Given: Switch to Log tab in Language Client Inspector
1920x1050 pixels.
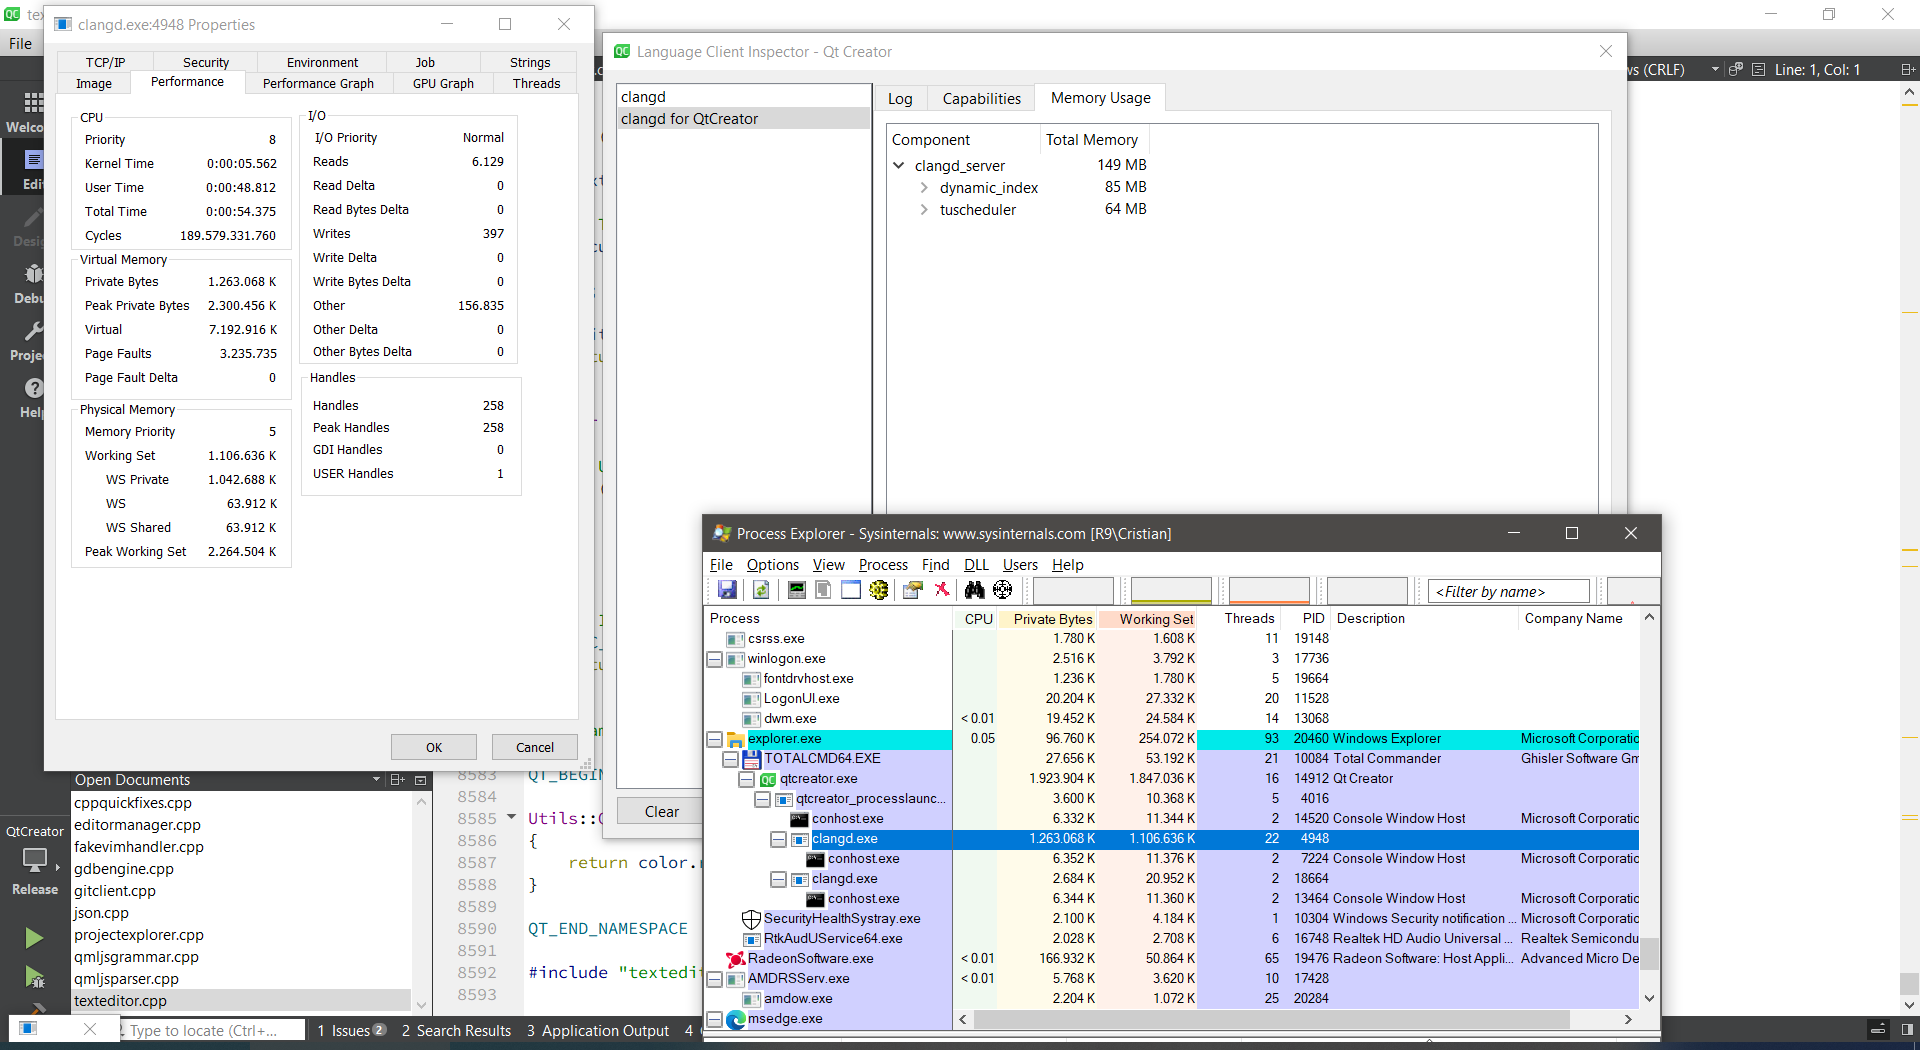Looking at the screenshot, I should 900,98.
